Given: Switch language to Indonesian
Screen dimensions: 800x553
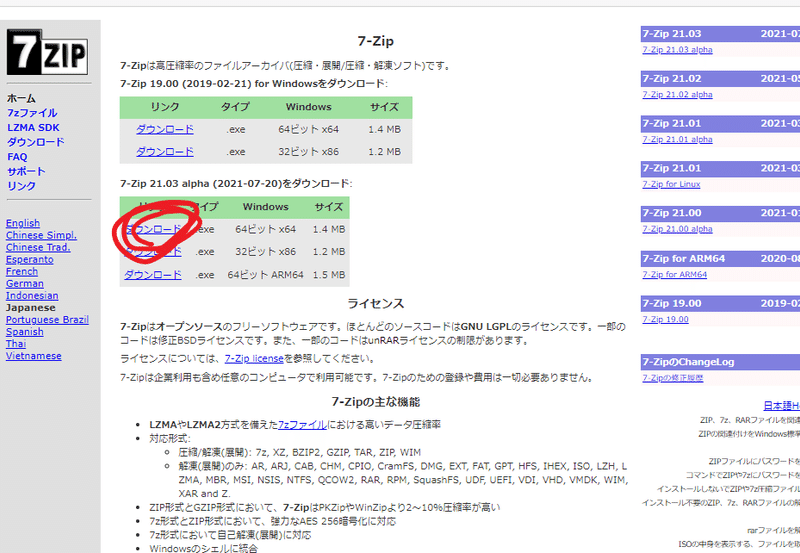Looking at the screenshot, I should 32,296.
